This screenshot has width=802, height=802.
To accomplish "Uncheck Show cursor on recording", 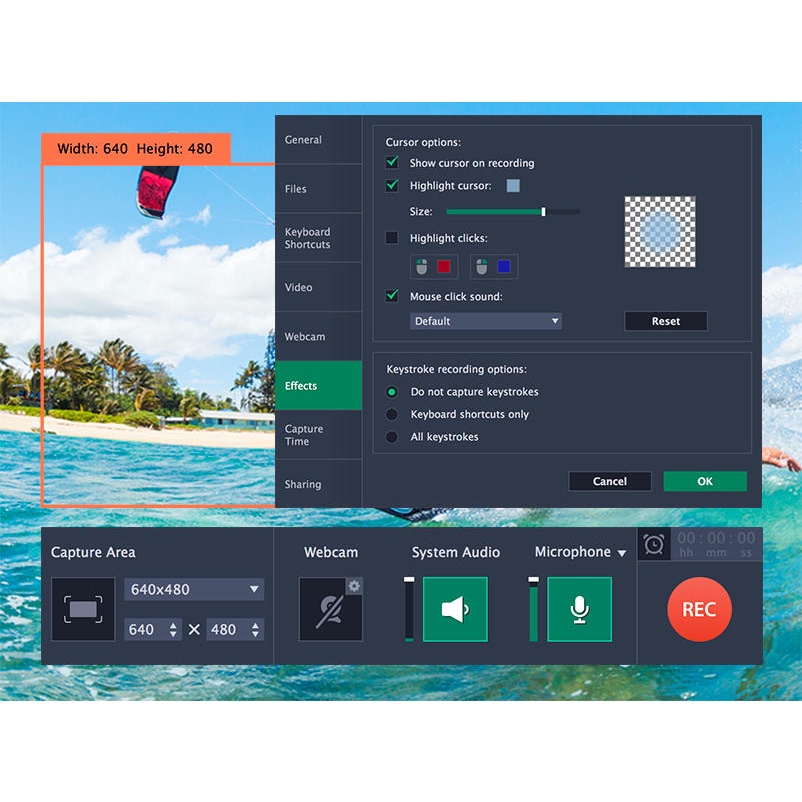I will 392,162.
